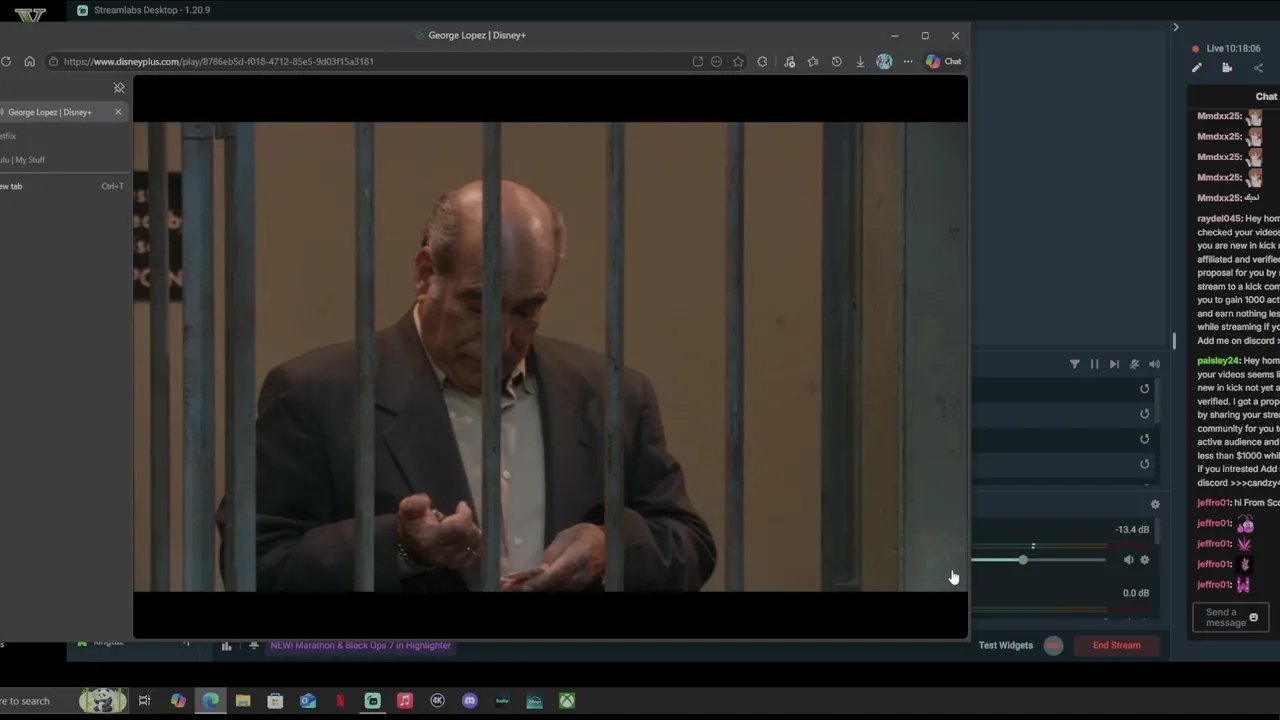Open browser History icon

click(836, 61)
